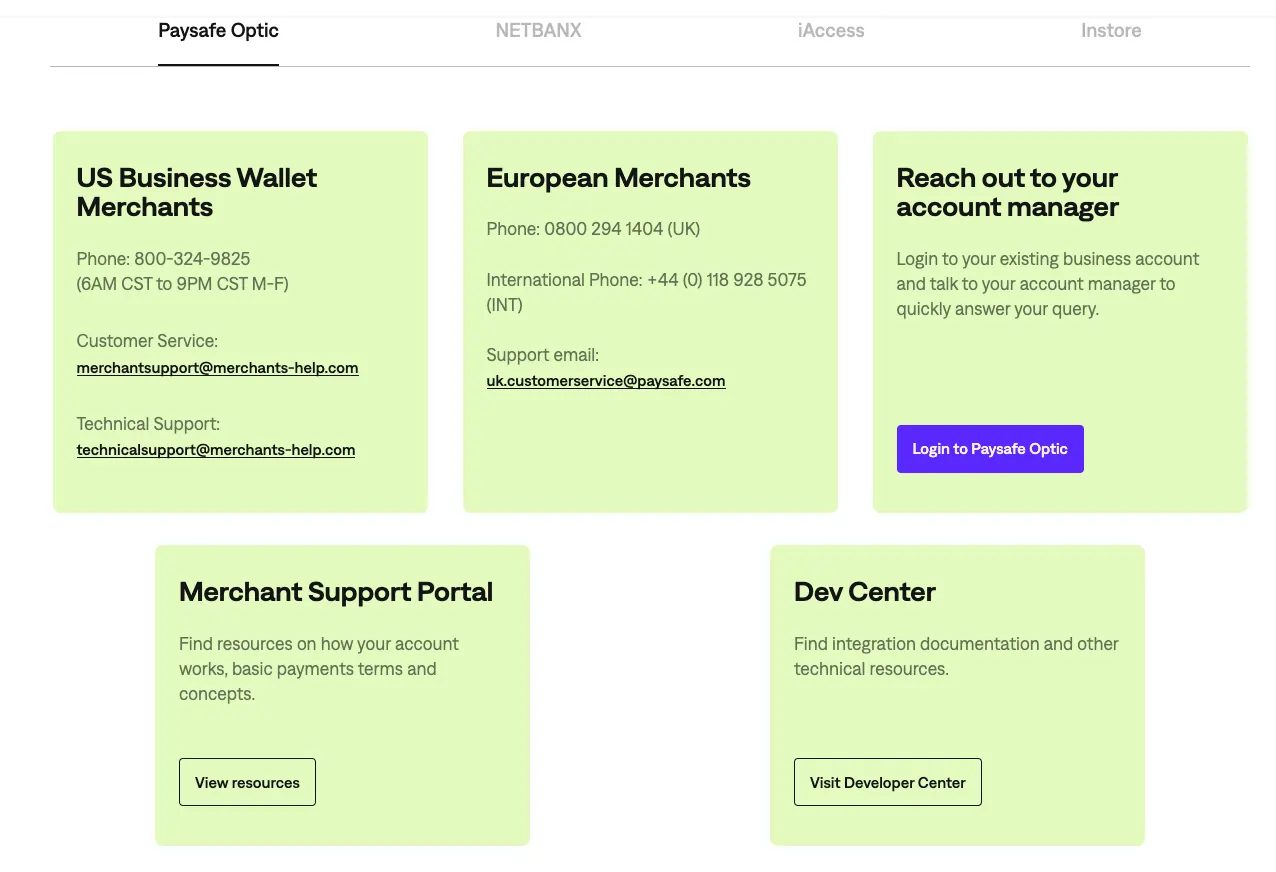Viewport: 1276px width, 872px height.
Task: Click uk.customerservice@paysafe.com email link
Action: (x=606, y=381)
